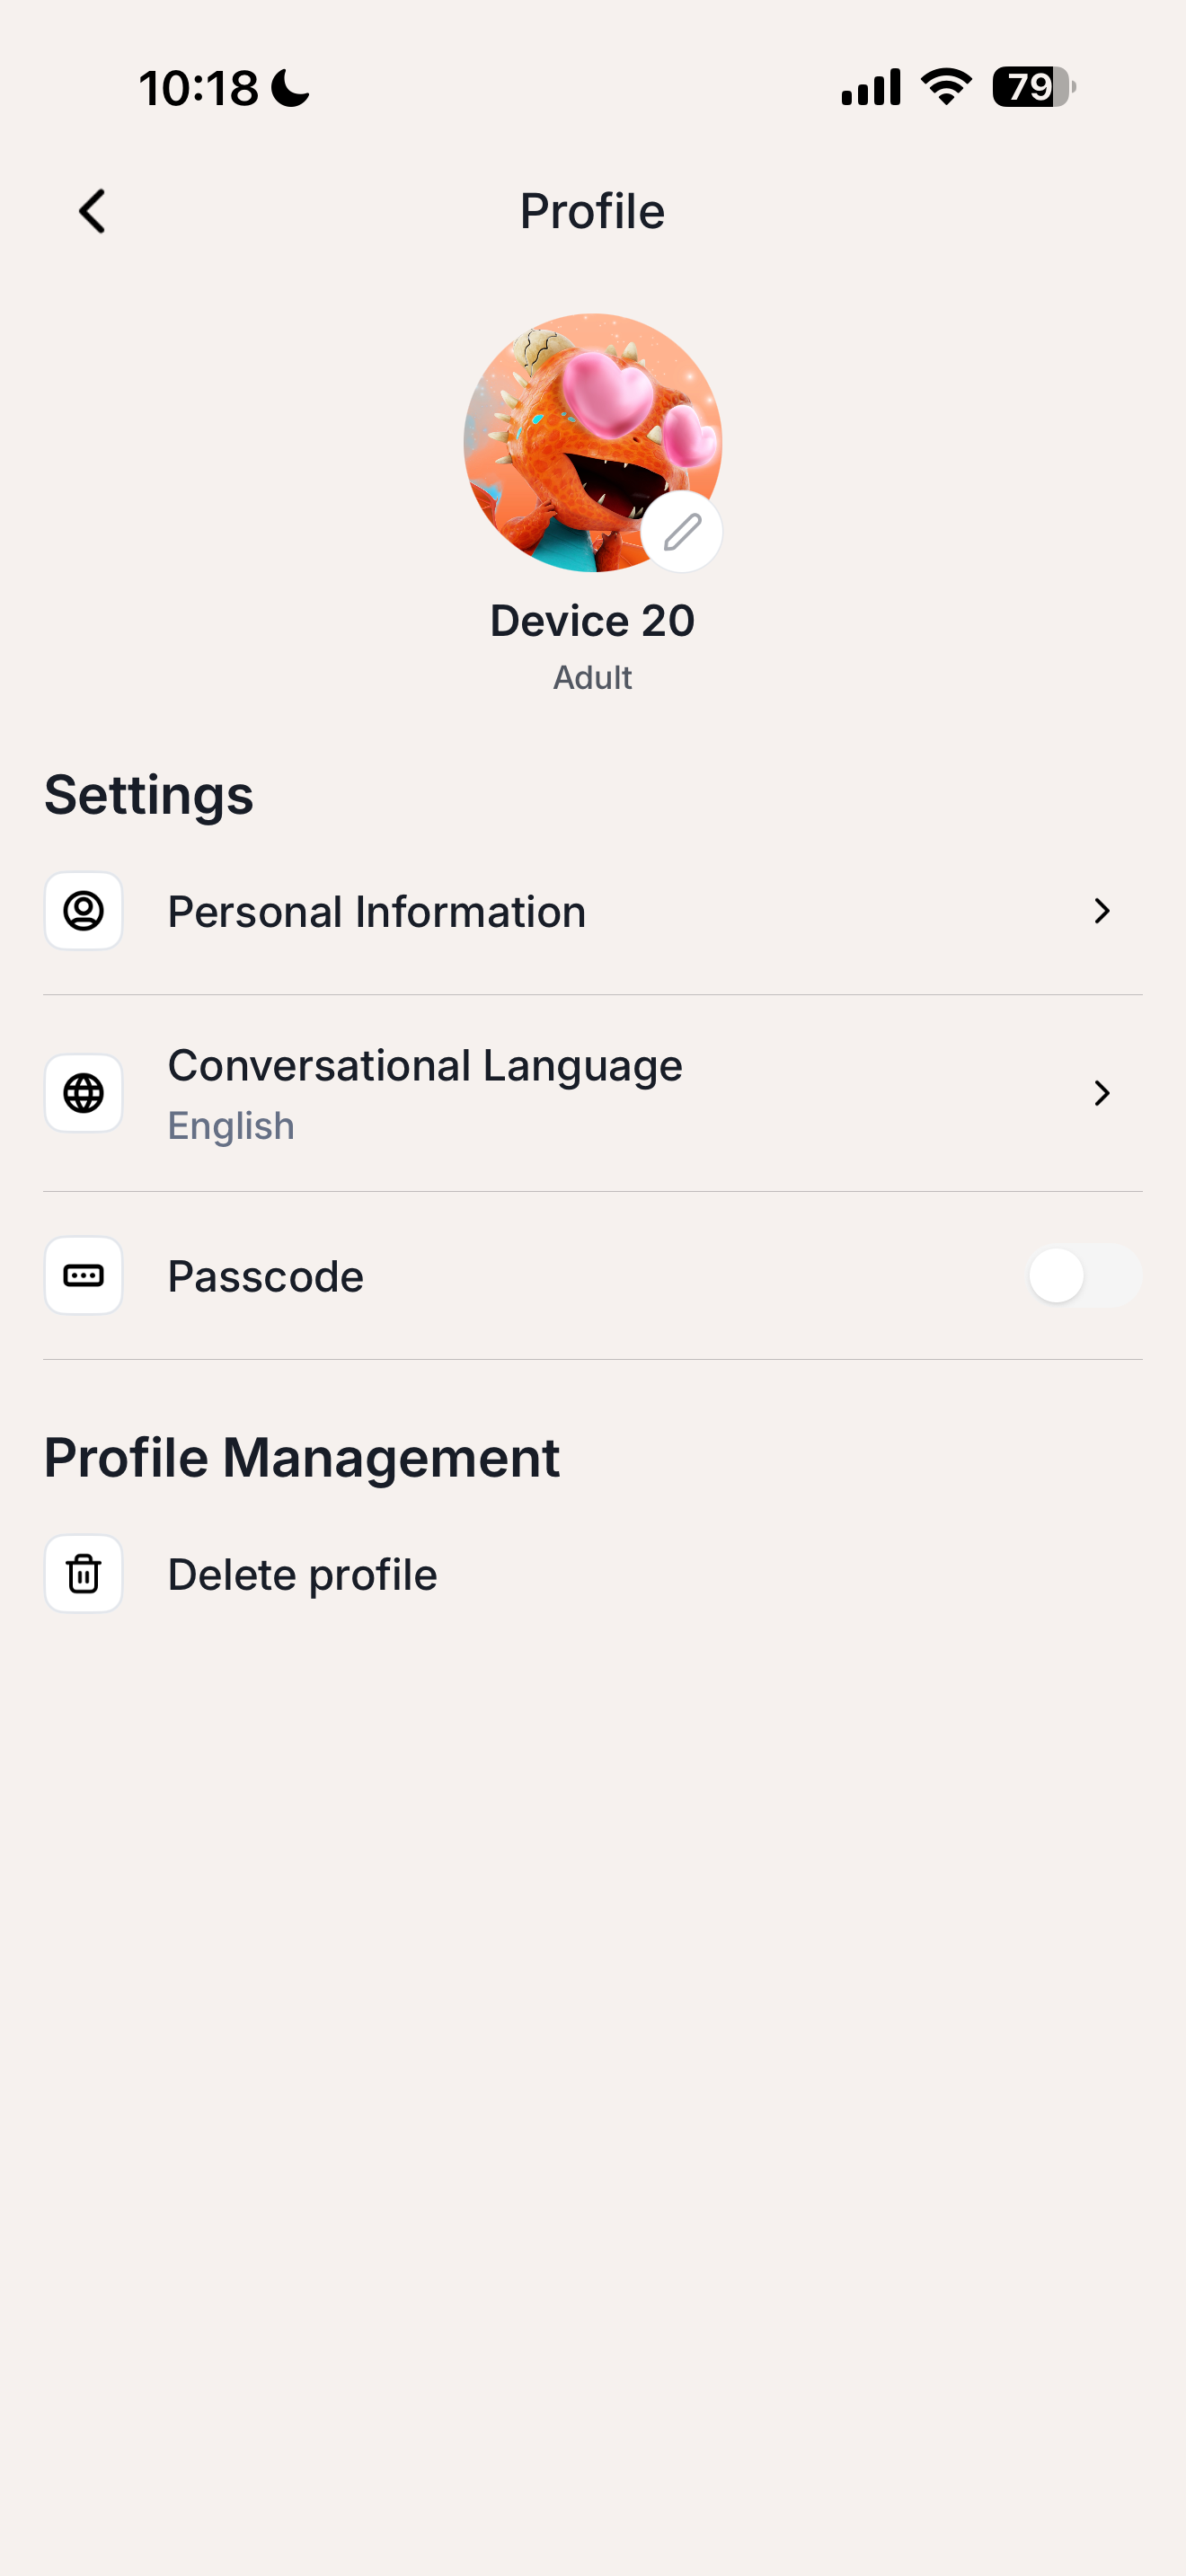Tap the Wi-Fi status icon
The height and width of the screenshot is (2576, 1186).
(946, 87)
